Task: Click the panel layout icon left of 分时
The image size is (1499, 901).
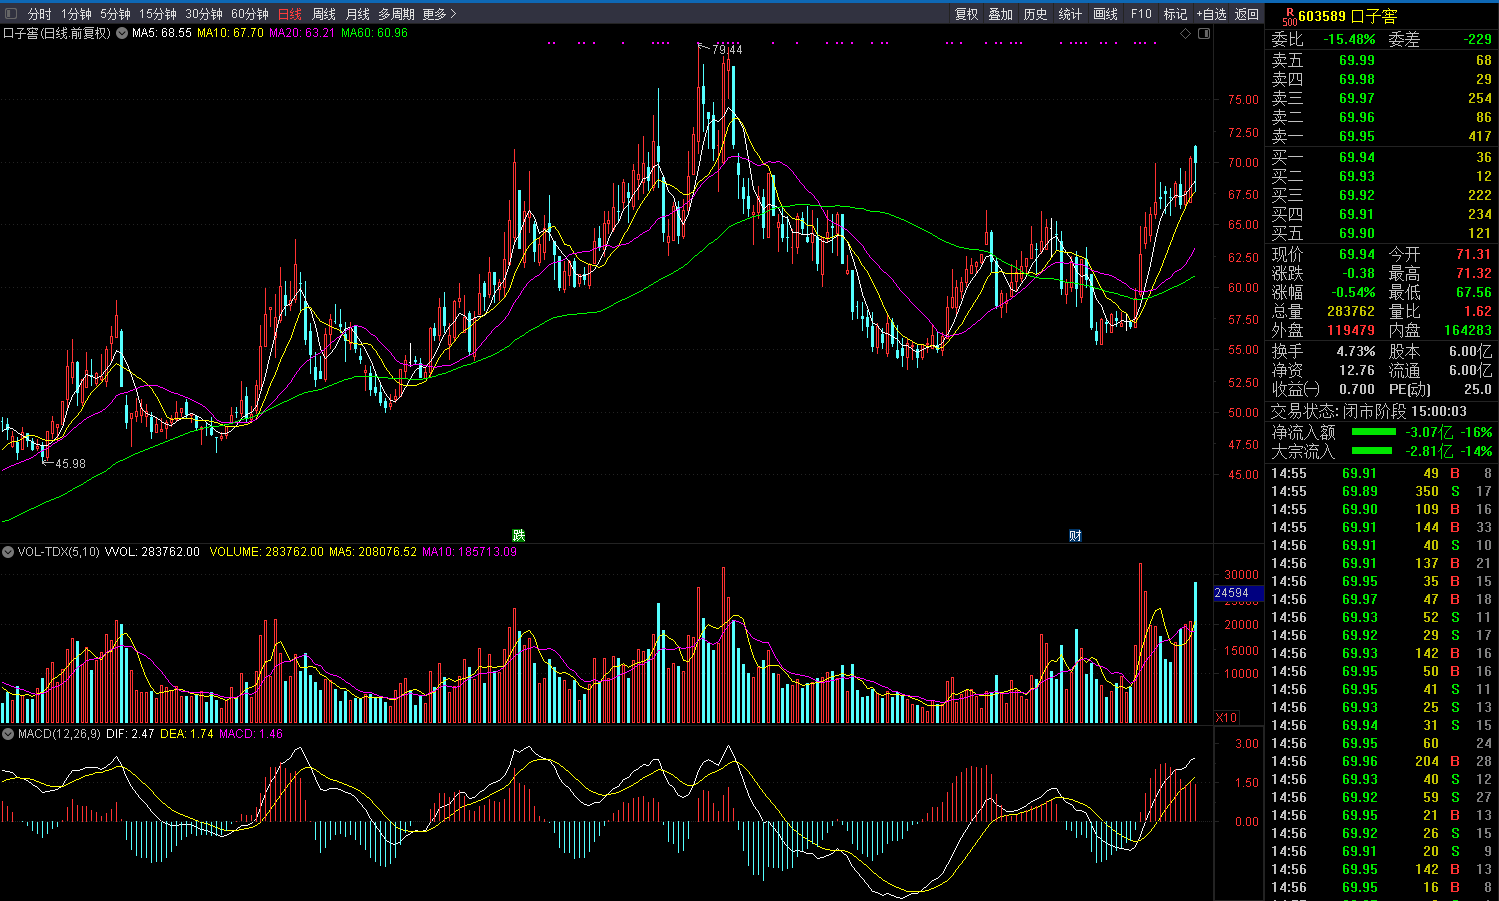Action: click(x=12, y=14)
